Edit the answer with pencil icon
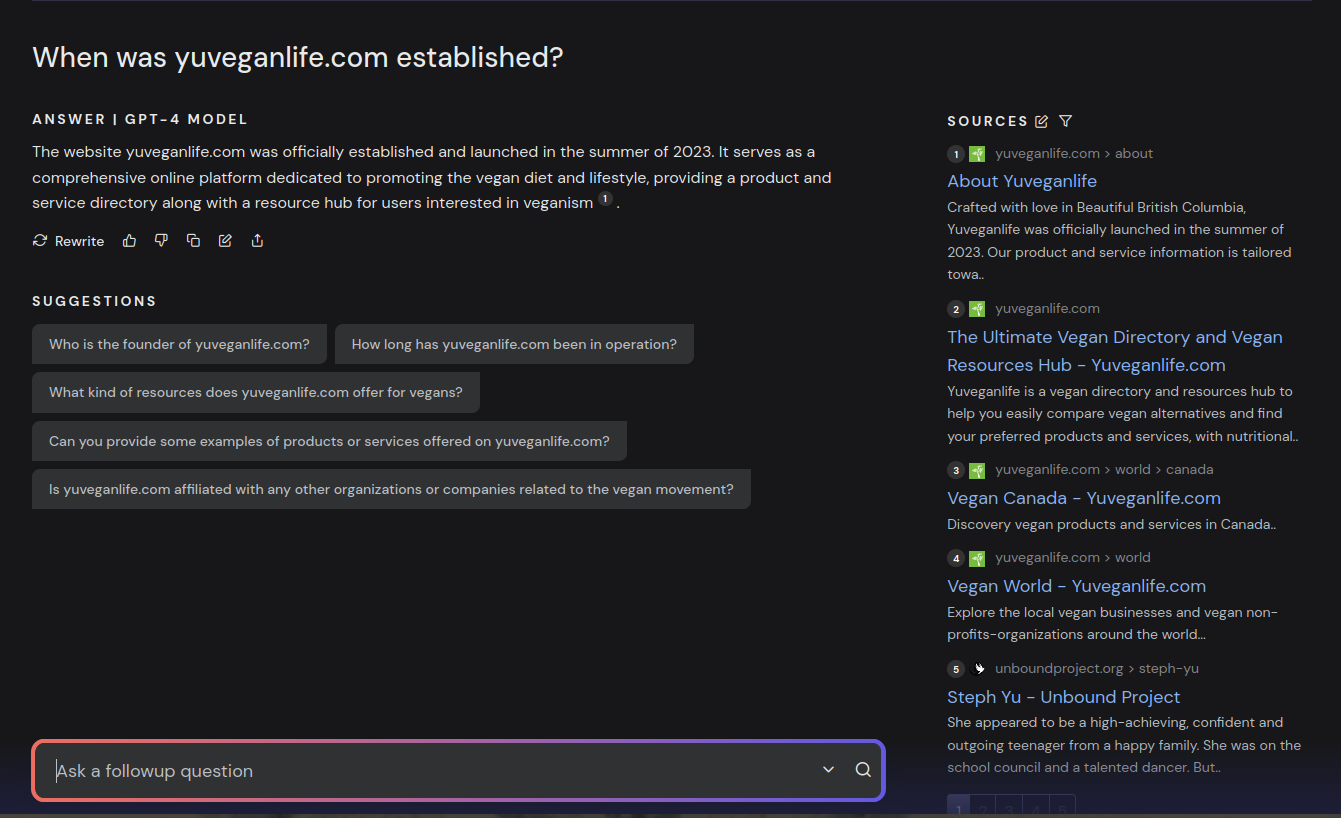 click(x=225, y=241)
